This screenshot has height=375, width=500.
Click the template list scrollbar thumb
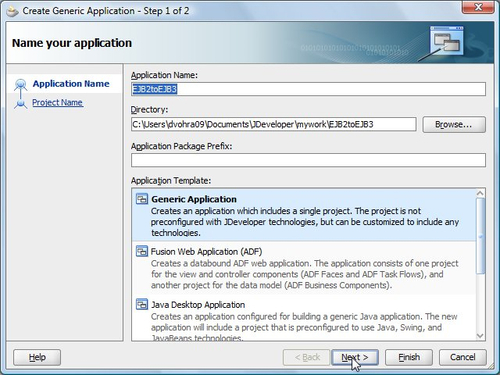pyautogui.click(x=480, y=236)
